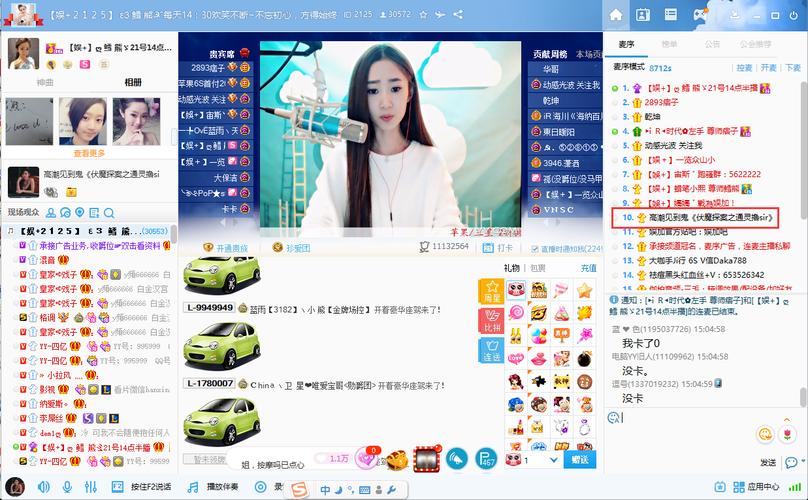Click the flower icon above send button
Image resolution: width=808 pixels, height=500 pixels.
click(787, 435)
